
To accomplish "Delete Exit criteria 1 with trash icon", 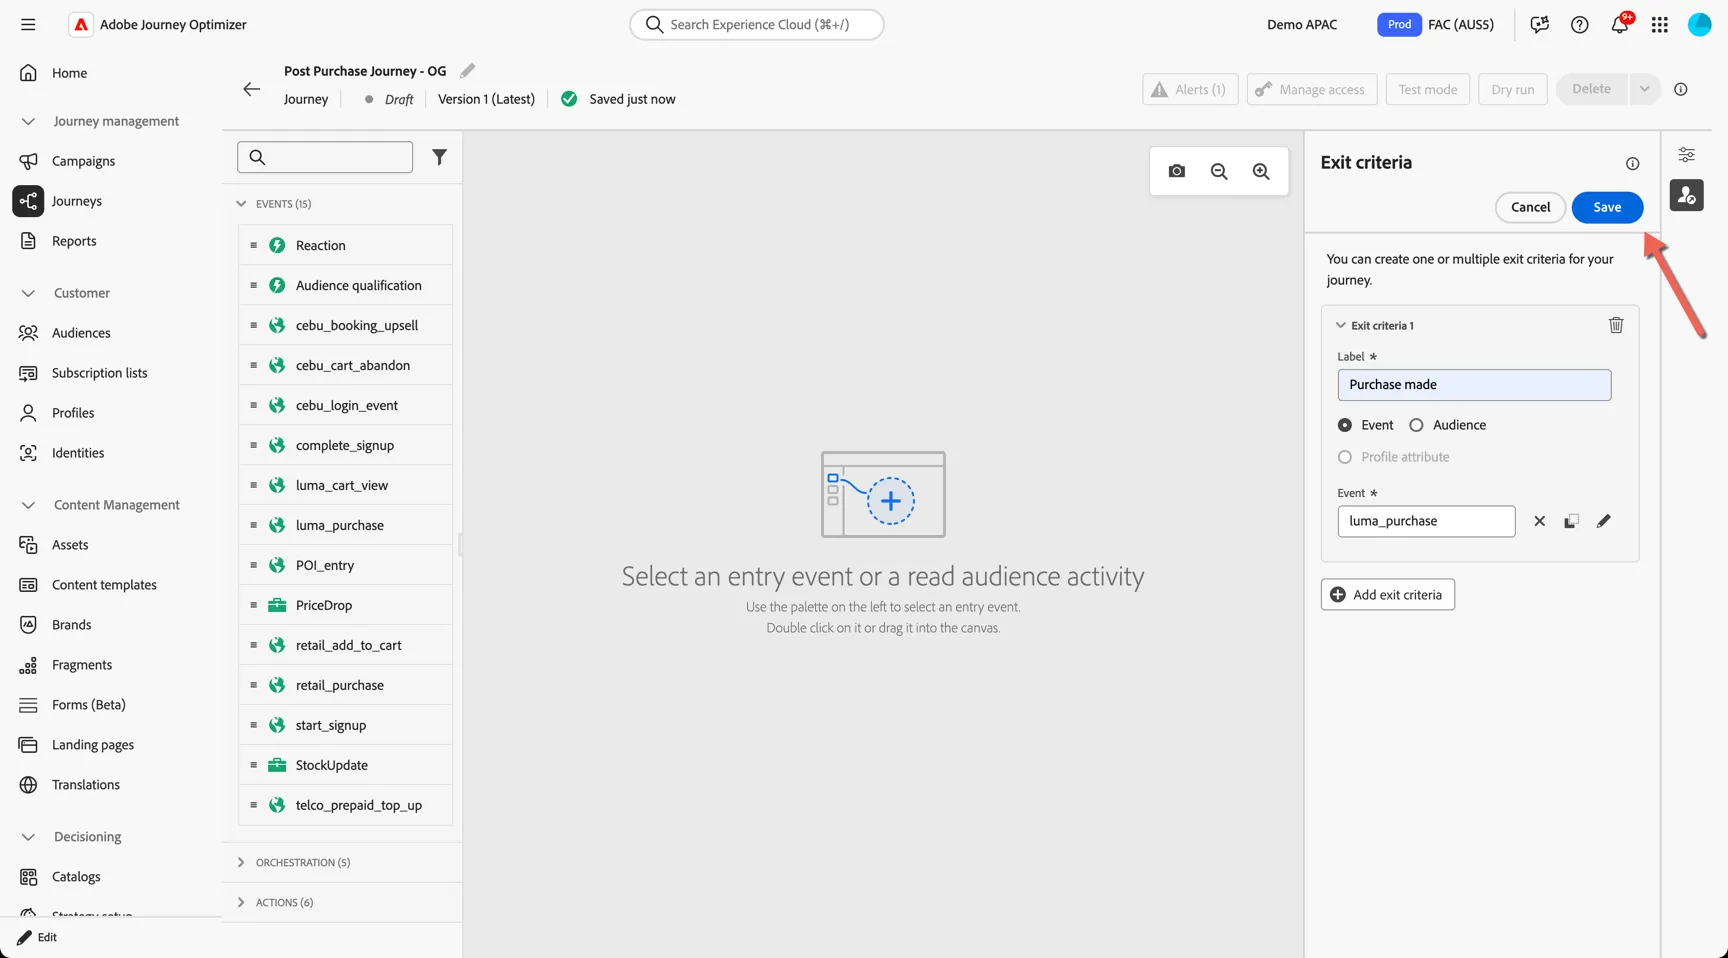I will coord(1616,325).
